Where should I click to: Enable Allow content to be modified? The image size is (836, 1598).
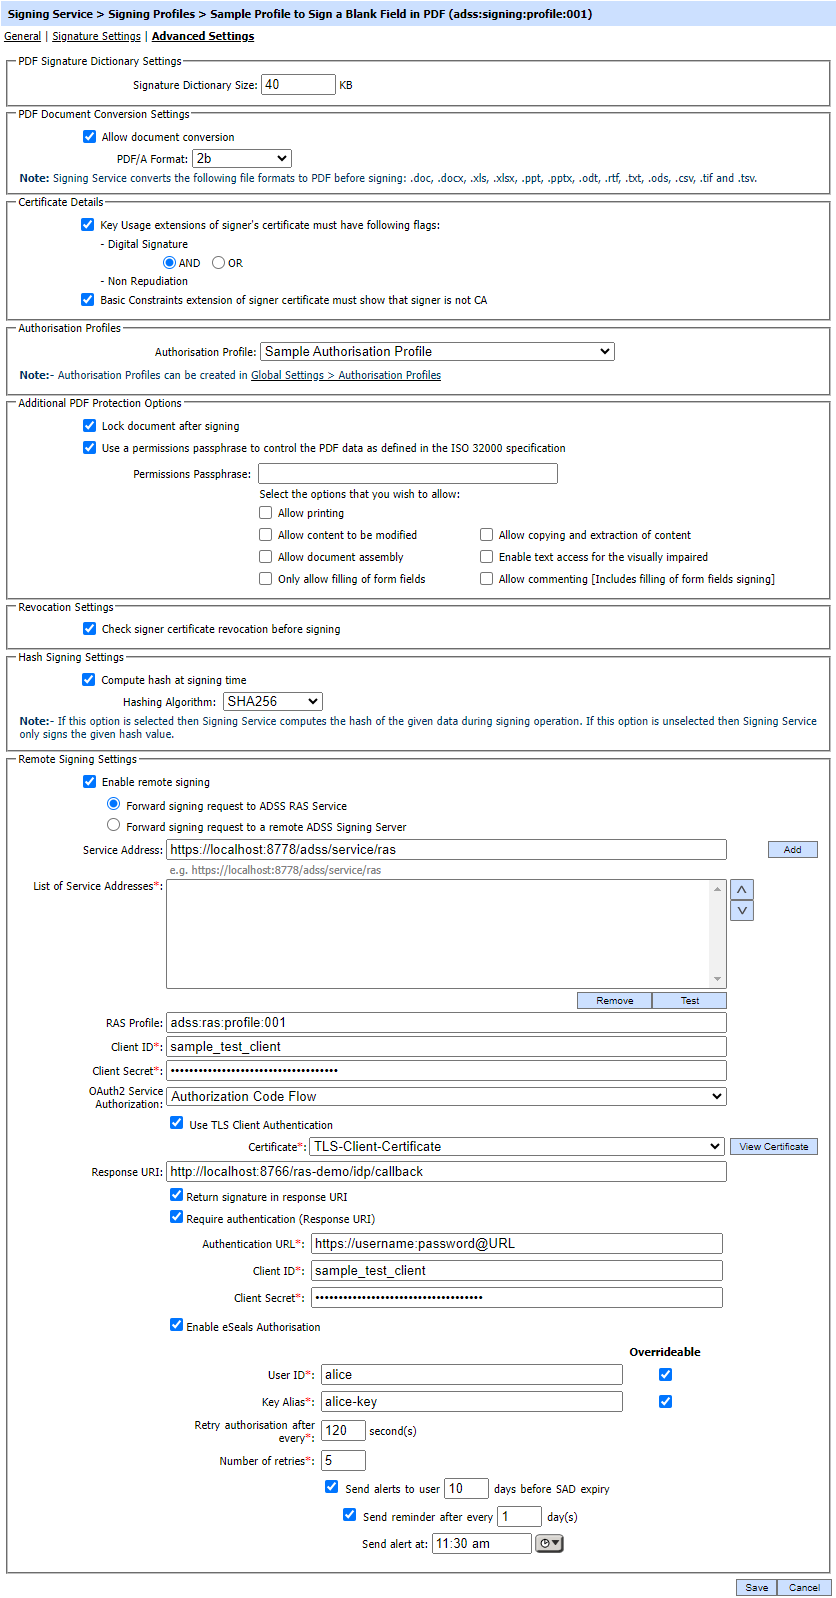point(265,534)
